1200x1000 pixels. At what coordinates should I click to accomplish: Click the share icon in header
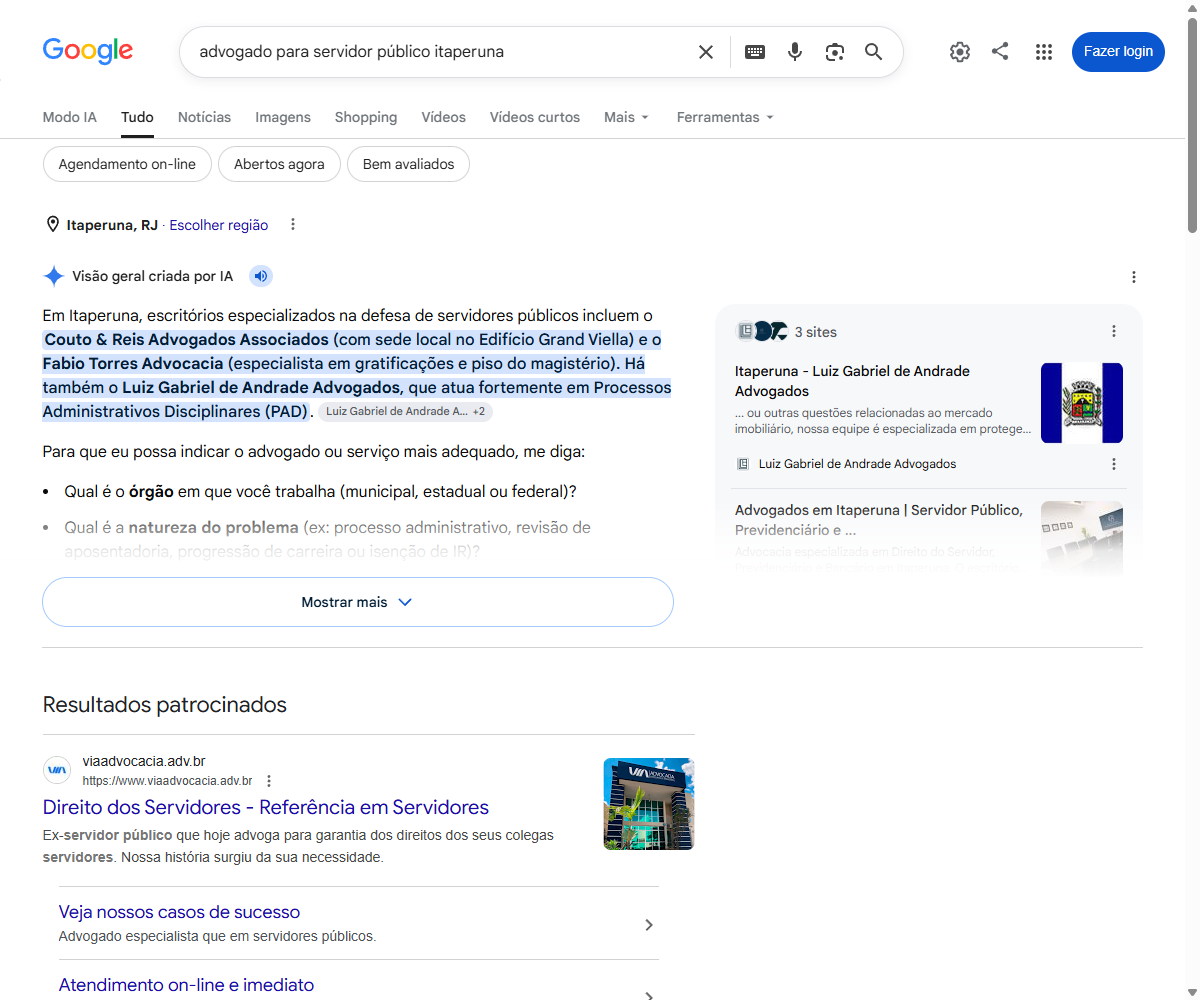pyautogui.click(x=1000, y=51)
